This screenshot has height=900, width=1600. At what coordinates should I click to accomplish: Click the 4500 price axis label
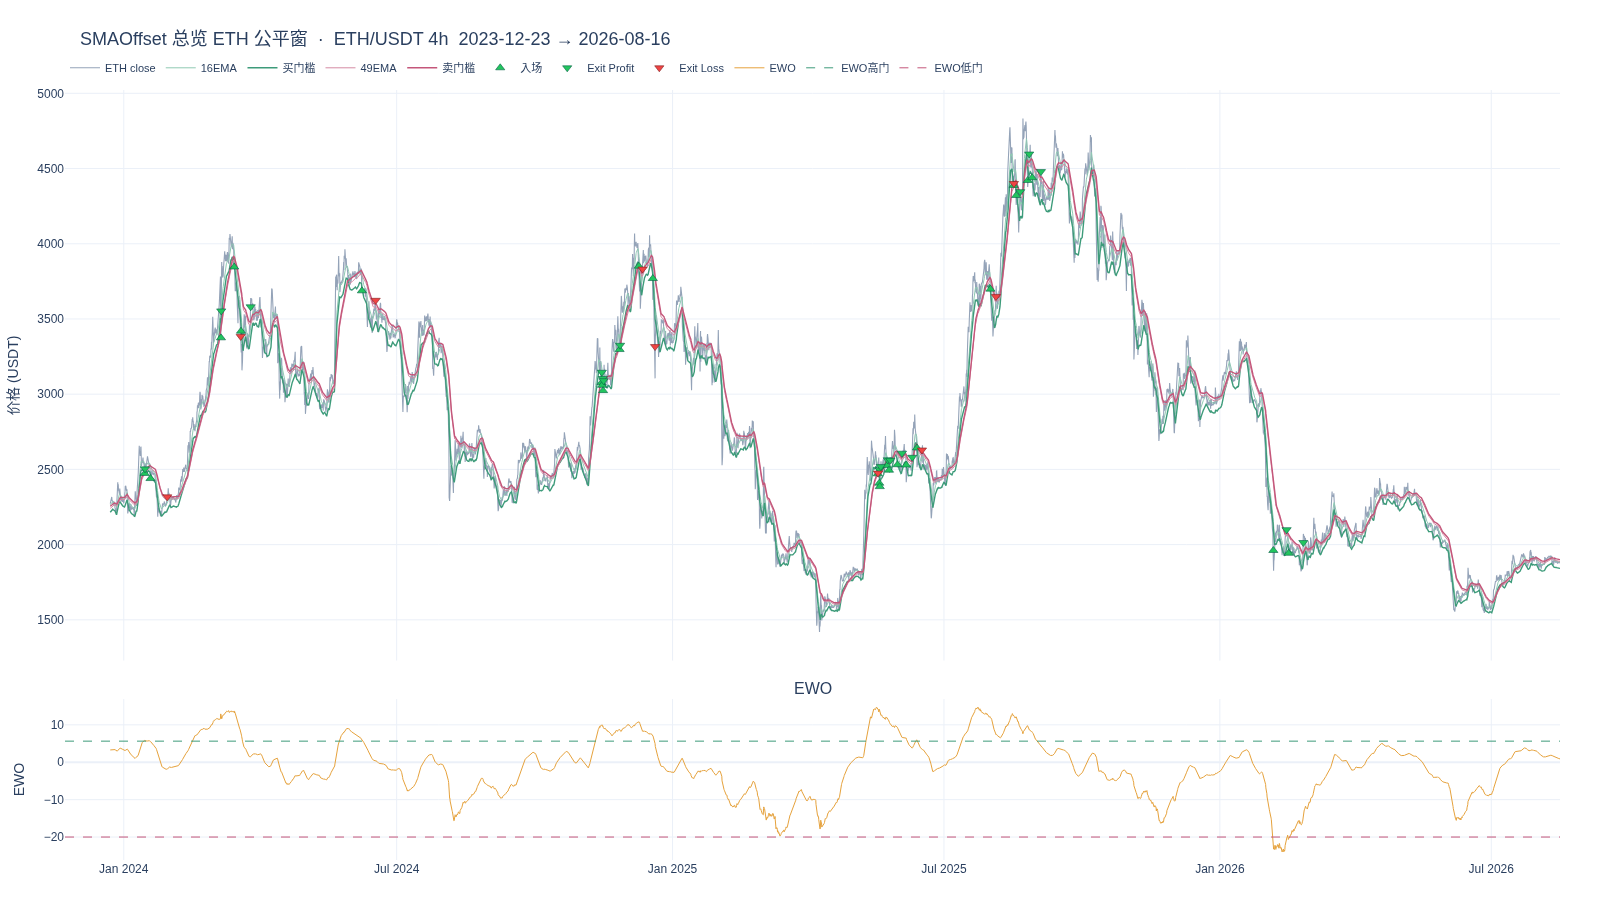(50, 169)
